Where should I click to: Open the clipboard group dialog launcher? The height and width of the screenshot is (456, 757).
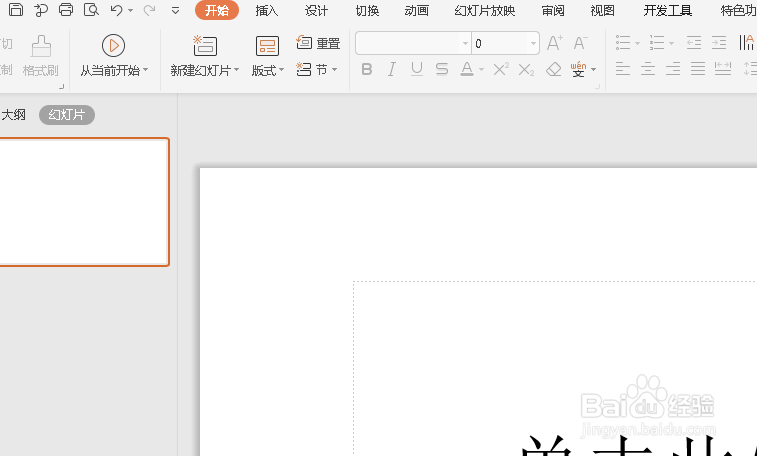pos(61,87)
